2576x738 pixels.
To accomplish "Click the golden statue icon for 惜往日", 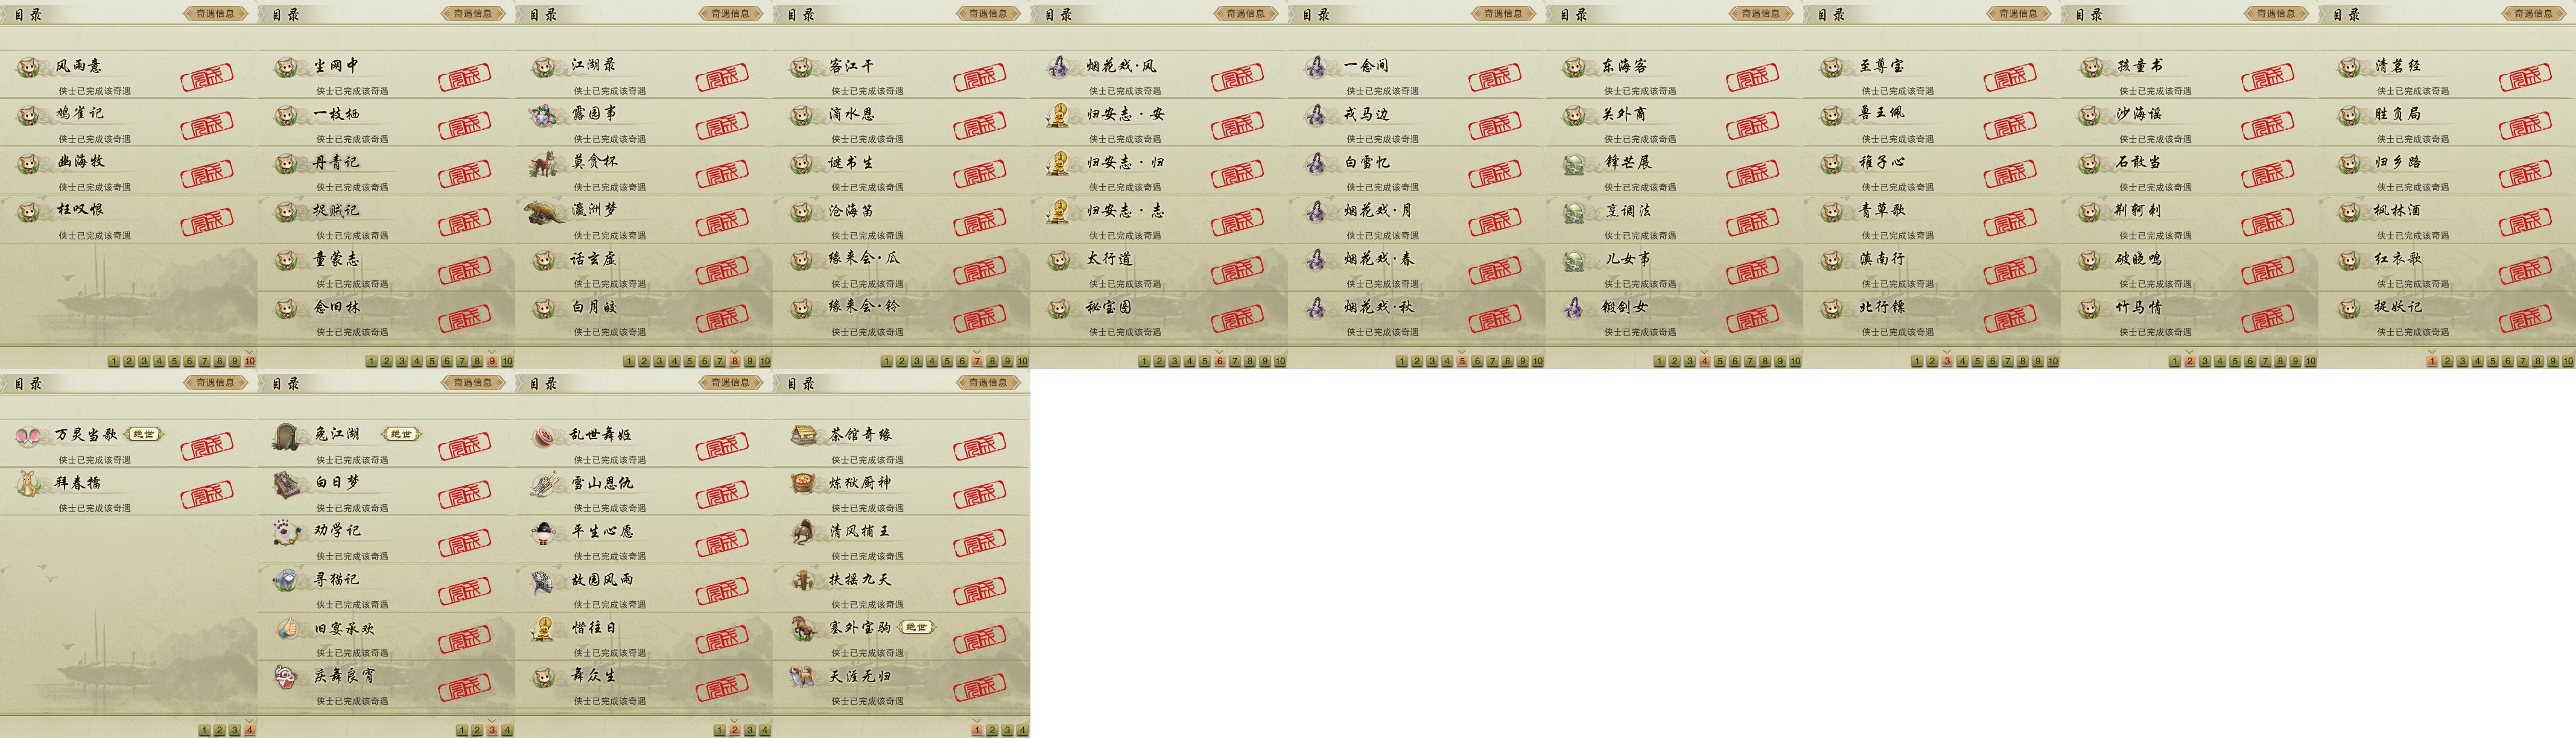I will click(x=544, y=629).
